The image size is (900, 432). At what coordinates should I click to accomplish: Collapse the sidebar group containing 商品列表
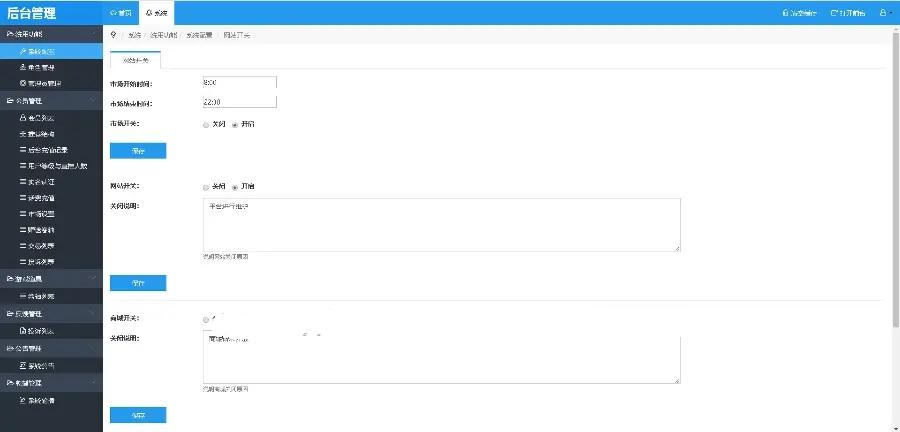(x=93, y=279)
